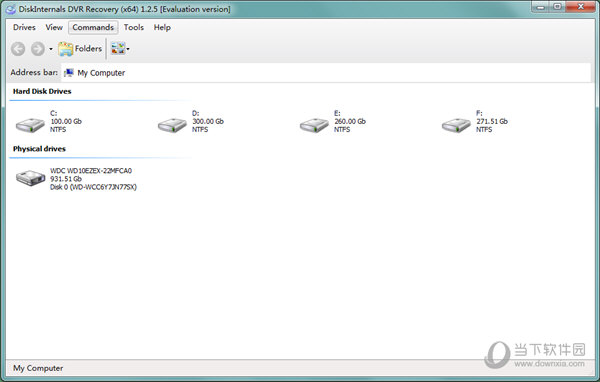Click the Forward navigation arrow
Screen dimensions: 600x382
(x=38, y=49)
